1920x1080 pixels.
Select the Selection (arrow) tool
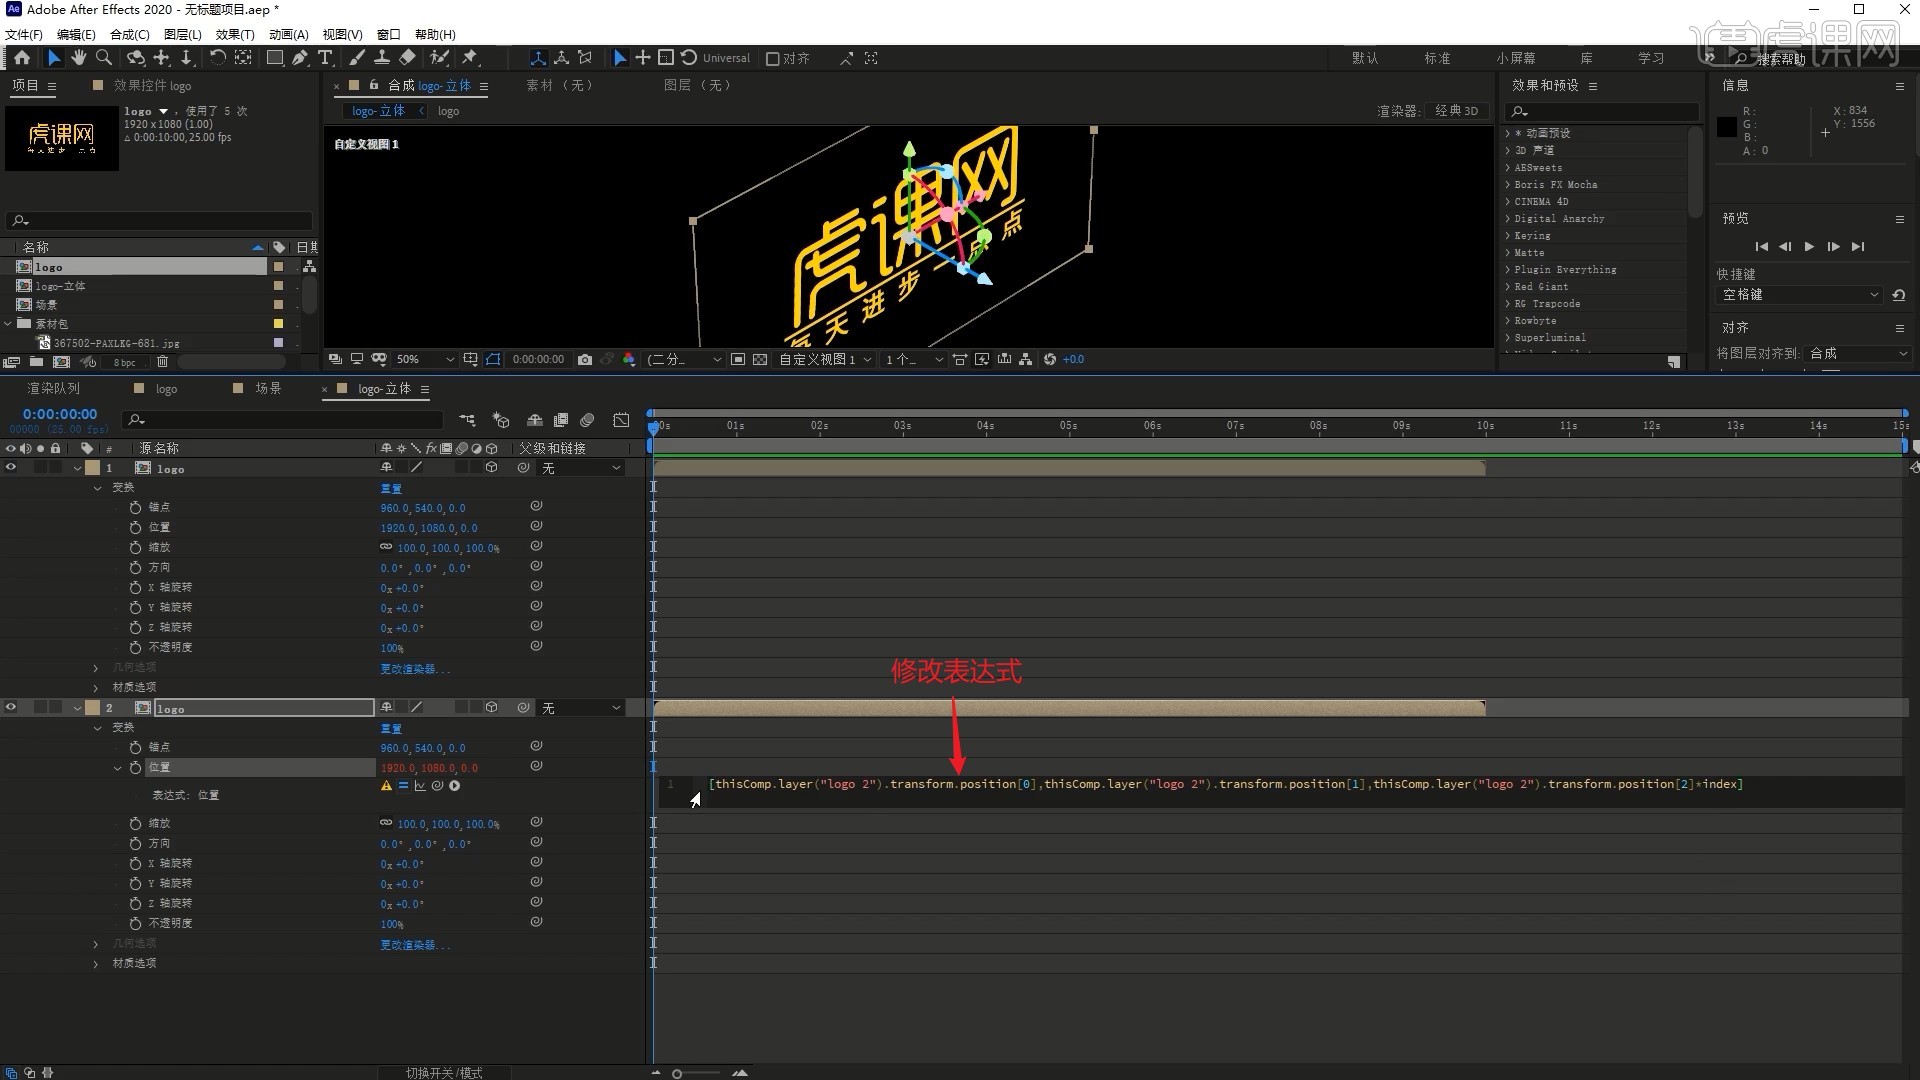tap(54, 58)
